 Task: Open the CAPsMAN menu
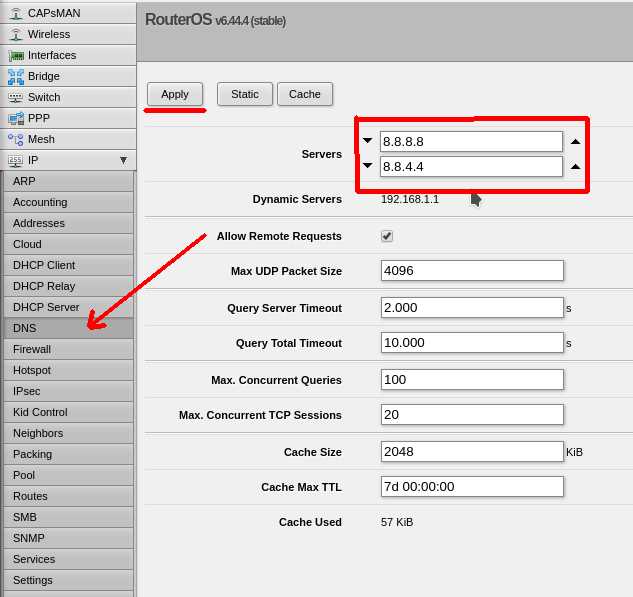pos(68,13)
